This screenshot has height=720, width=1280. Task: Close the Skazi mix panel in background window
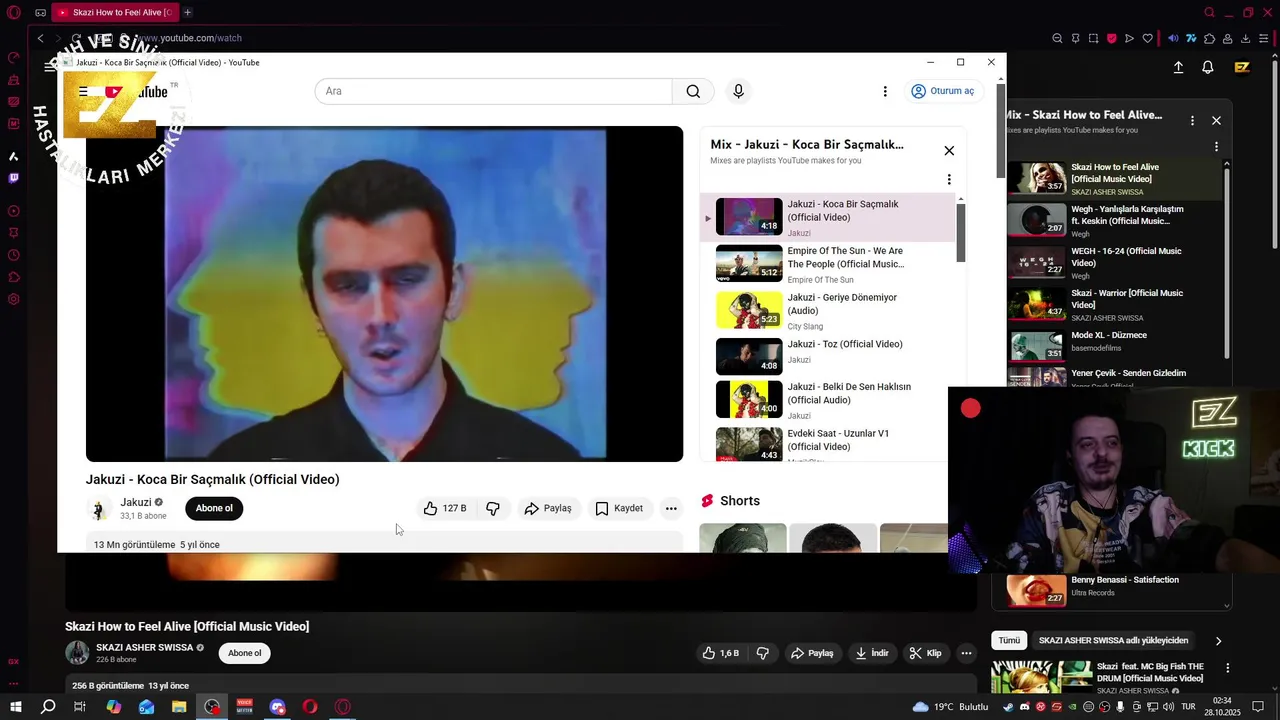pyautogui.click(x=1216, y=120)
